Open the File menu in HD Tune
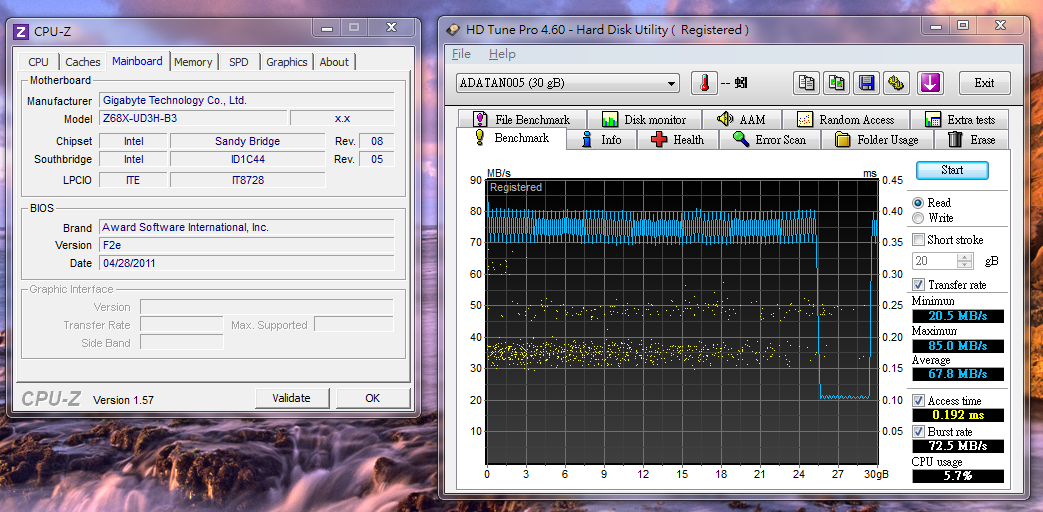 461,54
